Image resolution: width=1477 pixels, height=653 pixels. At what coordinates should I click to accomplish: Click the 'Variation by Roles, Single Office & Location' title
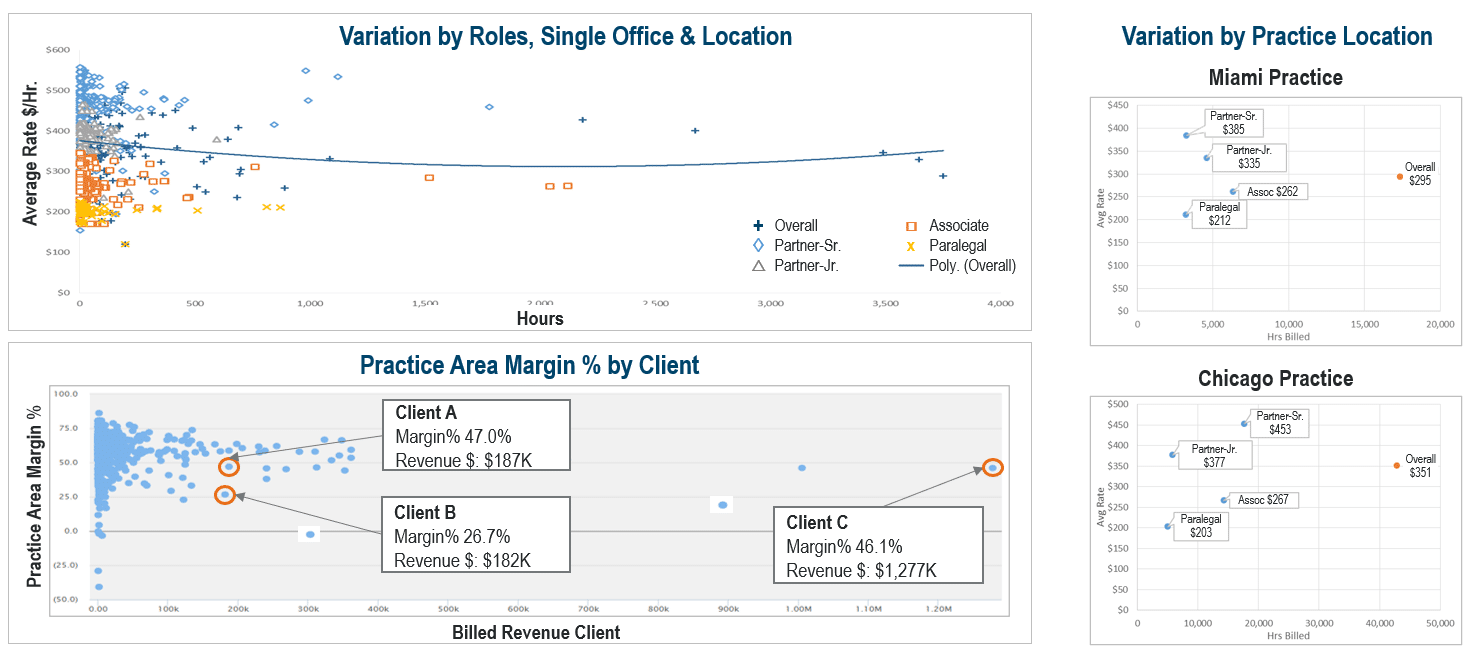tap(566, 37)
